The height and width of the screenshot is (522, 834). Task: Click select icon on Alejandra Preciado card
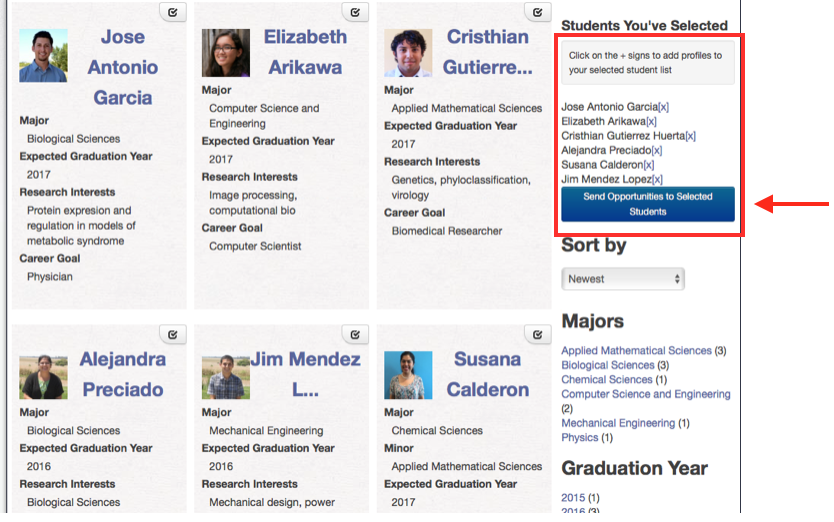[173, 335]
